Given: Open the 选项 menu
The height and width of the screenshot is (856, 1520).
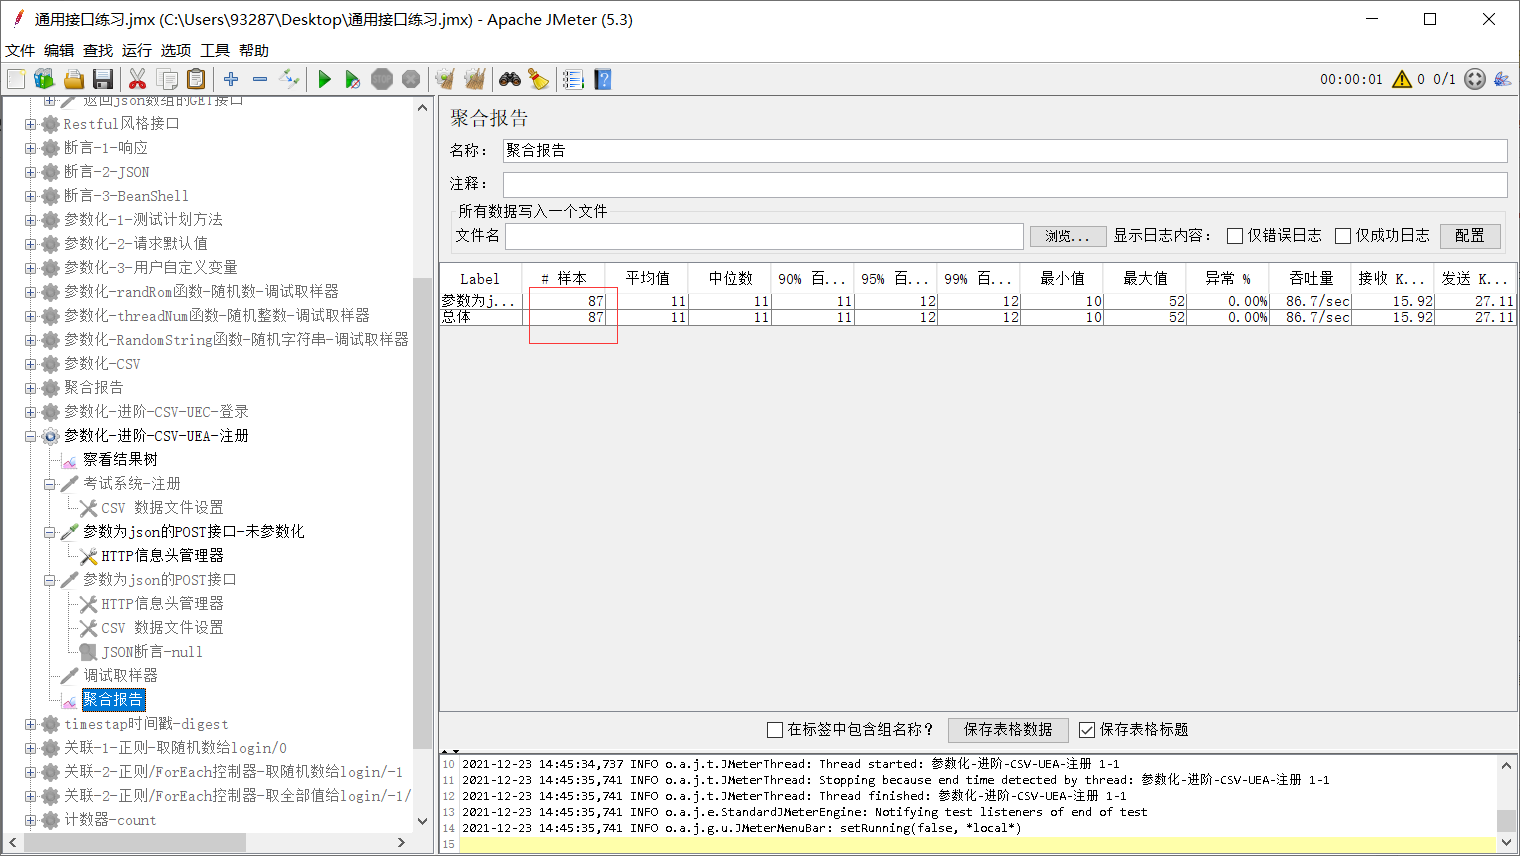Looking at the screenshot, I should (x=176, y=50).
